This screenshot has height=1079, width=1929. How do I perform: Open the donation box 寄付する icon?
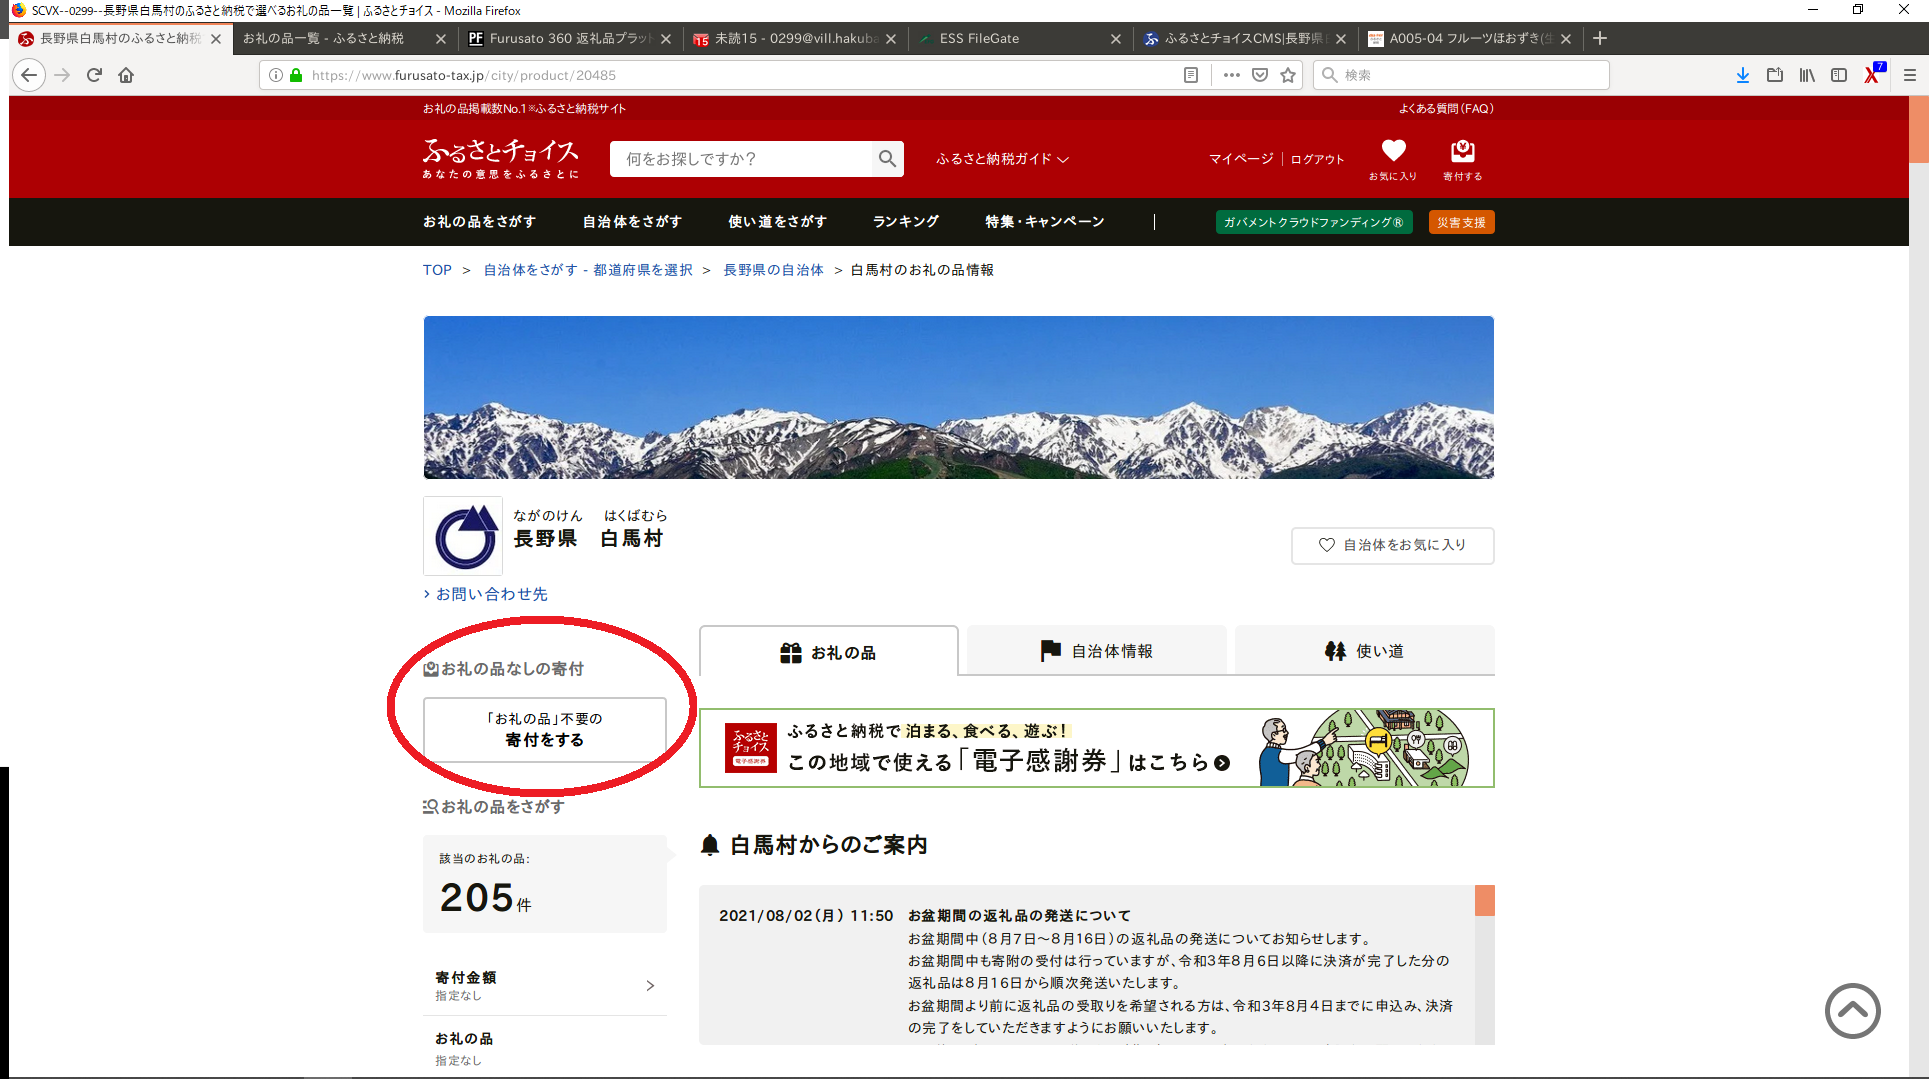[1462, 159]
